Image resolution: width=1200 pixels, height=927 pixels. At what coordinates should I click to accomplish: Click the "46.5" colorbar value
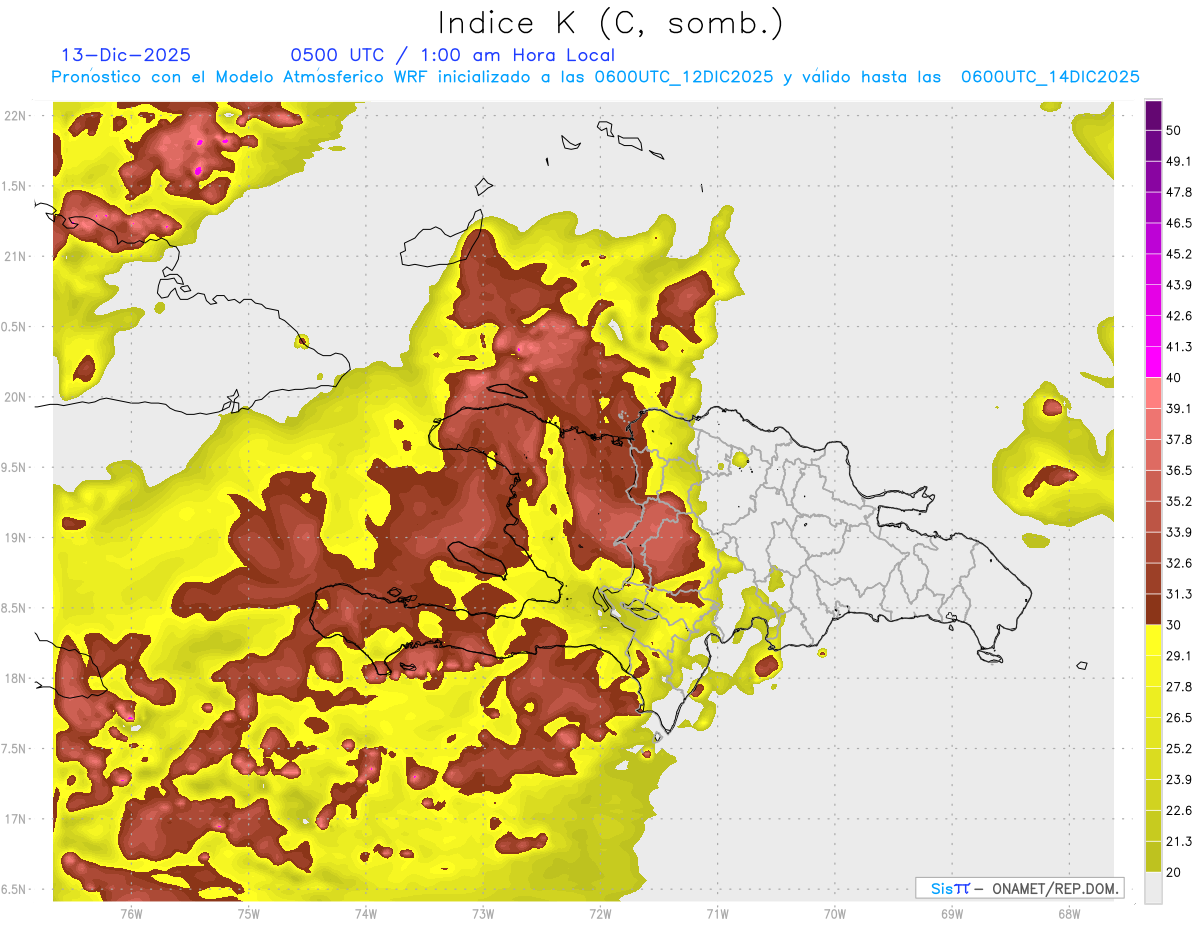[x=1179, y=223]
